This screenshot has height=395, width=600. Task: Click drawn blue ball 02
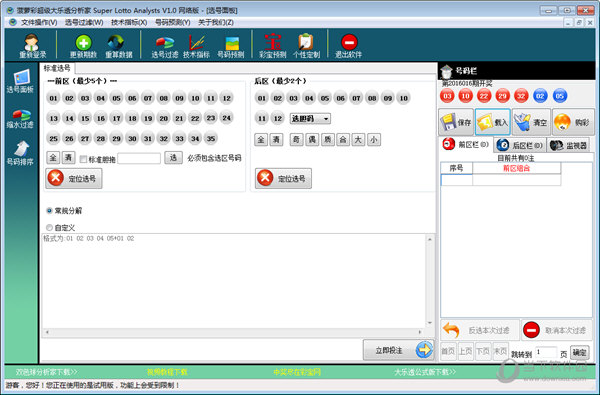click(x=540, y=96)
